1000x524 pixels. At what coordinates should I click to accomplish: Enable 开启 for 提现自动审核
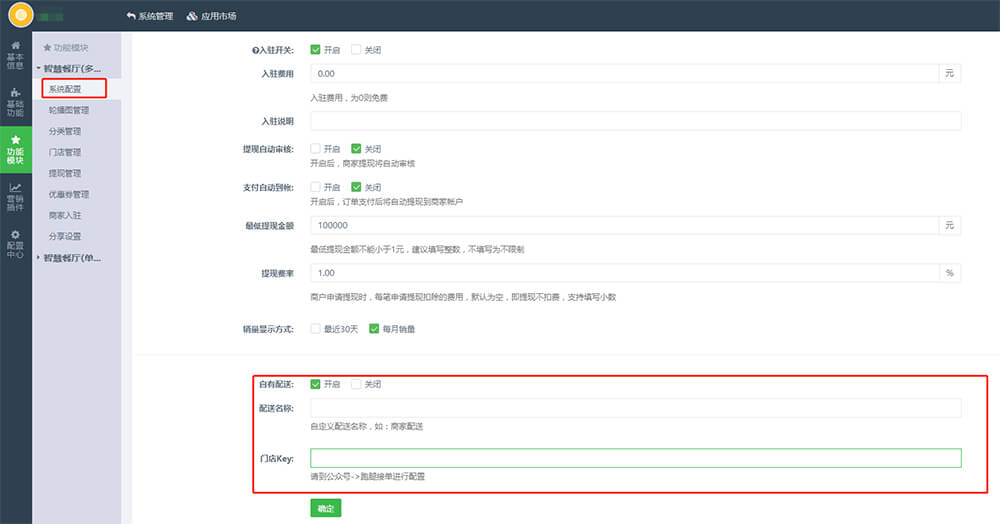click(x=316, y=149)
